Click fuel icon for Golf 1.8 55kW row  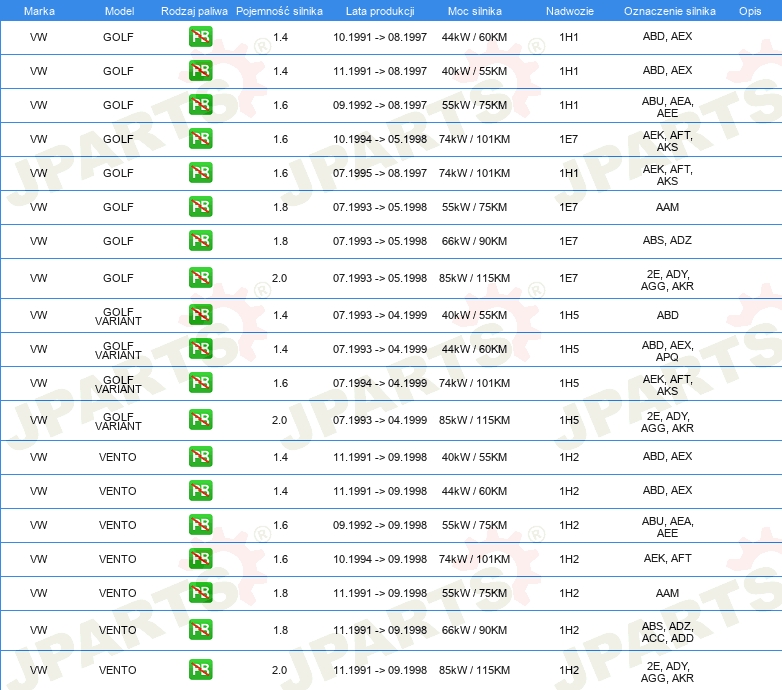[x=200, y=206]
